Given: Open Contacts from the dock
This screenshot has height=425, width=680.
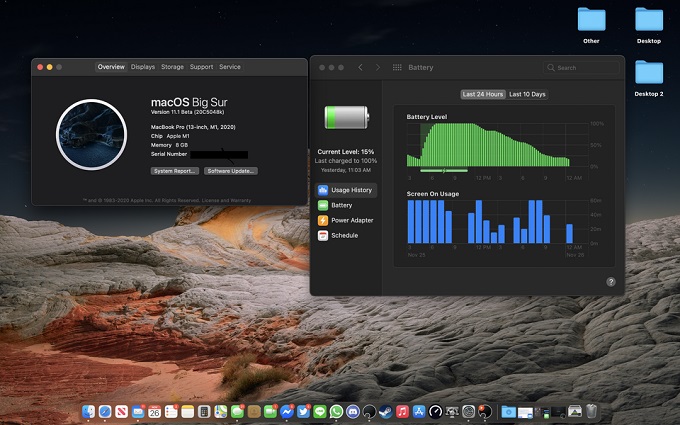Looking at the screenshot, I should tap(254, 411).
